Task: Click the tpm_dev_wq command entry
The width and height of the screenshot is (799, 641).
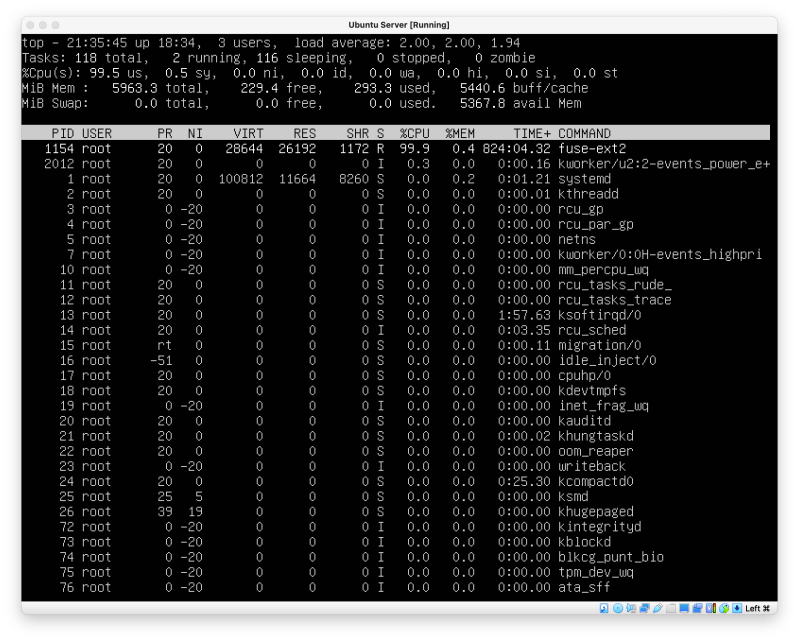Action: pos(596,573)
